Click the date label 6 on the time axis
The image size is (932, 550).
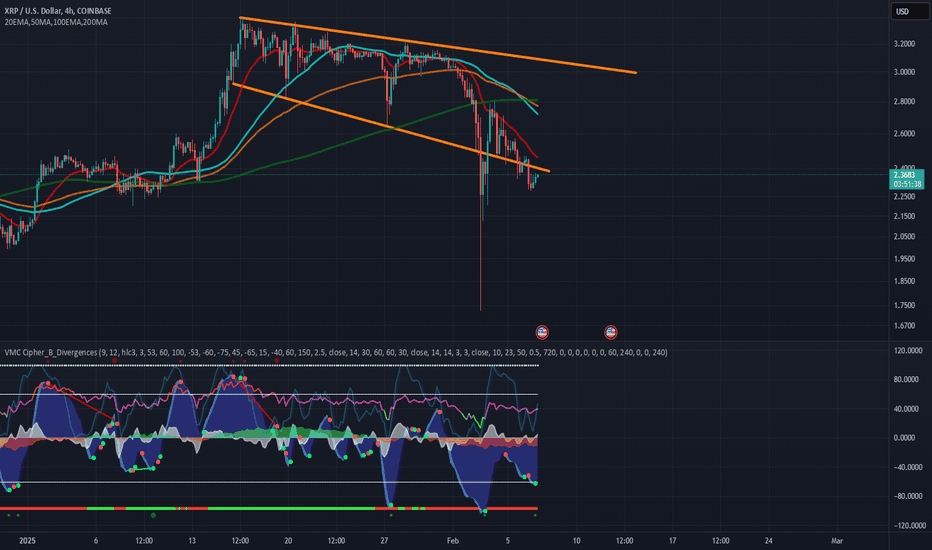coord(96,541)
